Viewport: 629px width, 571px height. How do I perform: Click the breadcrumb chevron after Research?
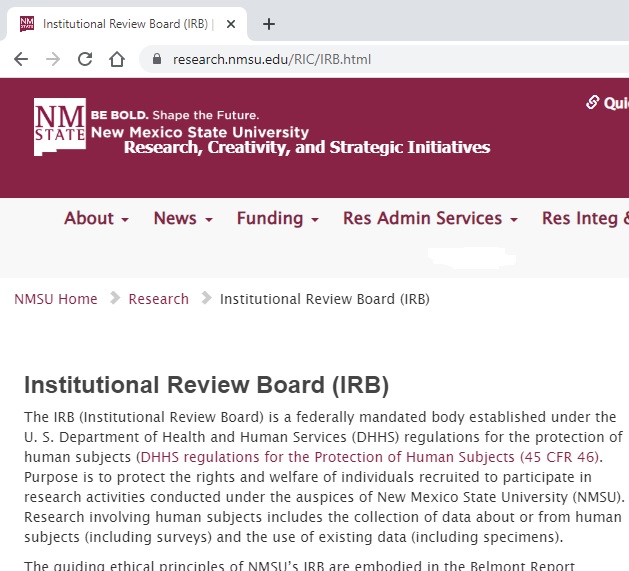click(x=206, y=298)
